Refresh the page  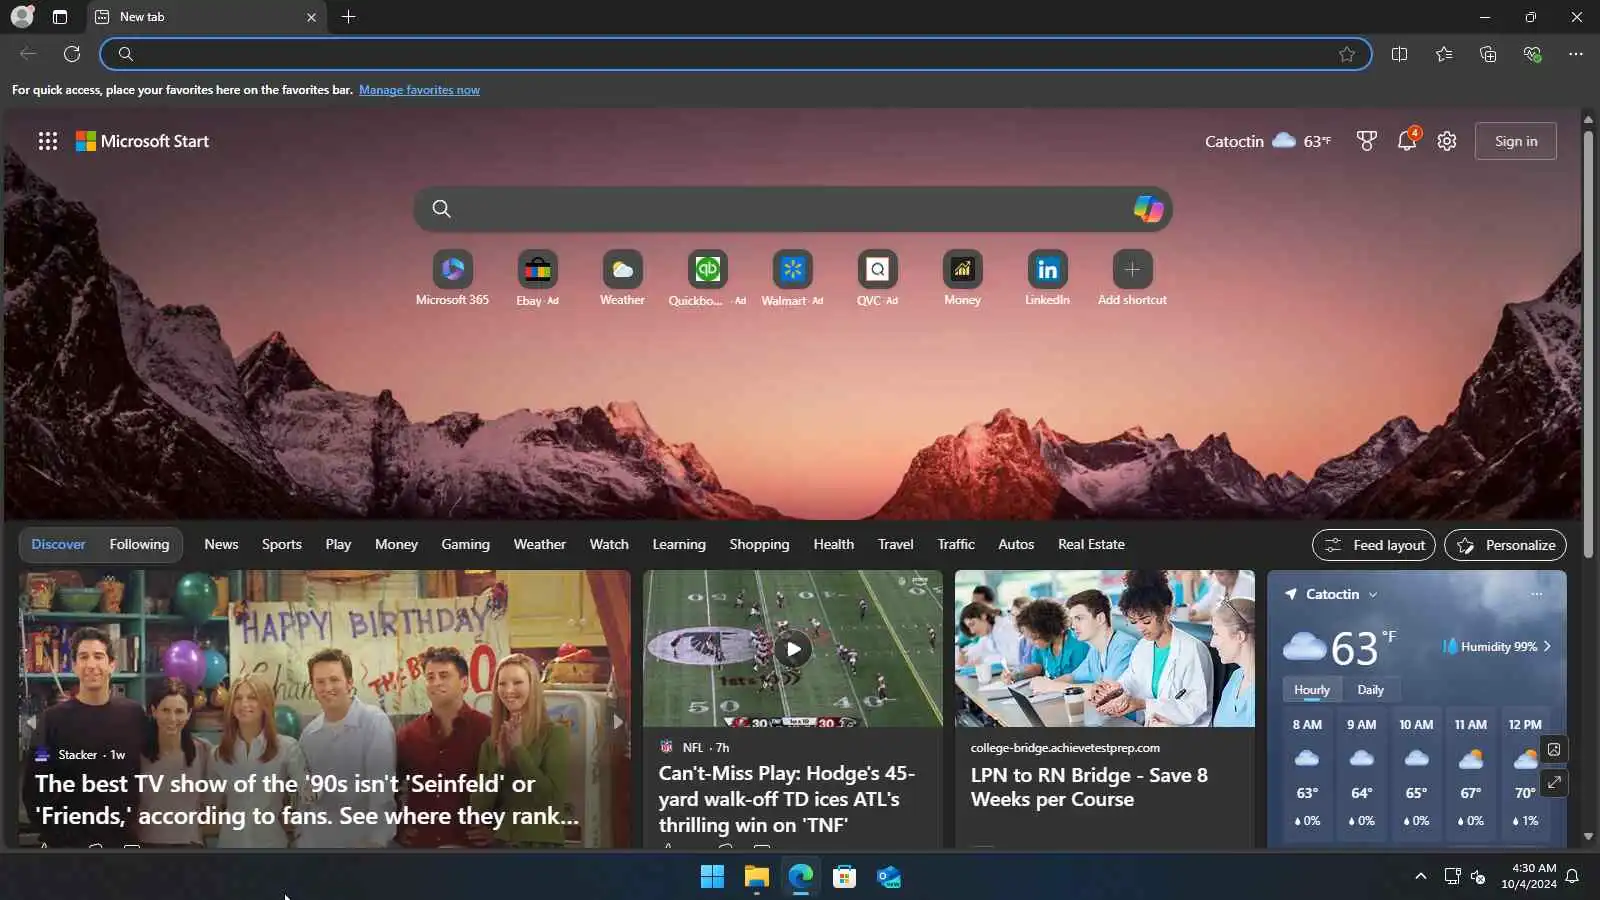click(72, 54)
